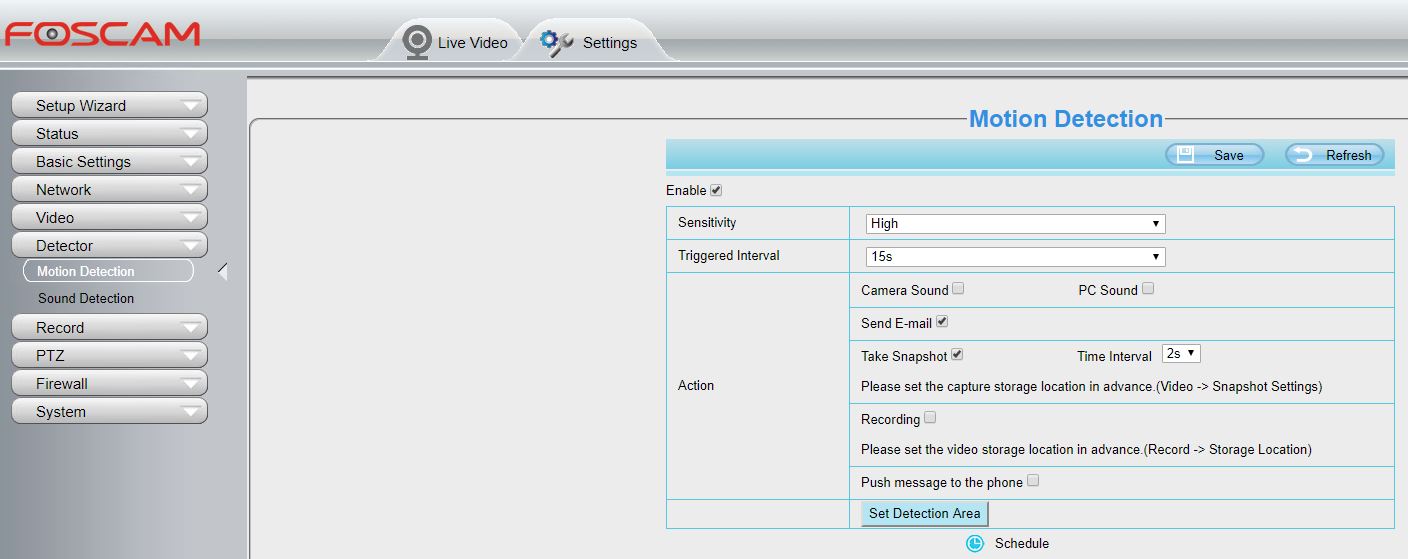Click the floppy disk Save icon
1408x559 pixels.
[x=1186, y=155]
